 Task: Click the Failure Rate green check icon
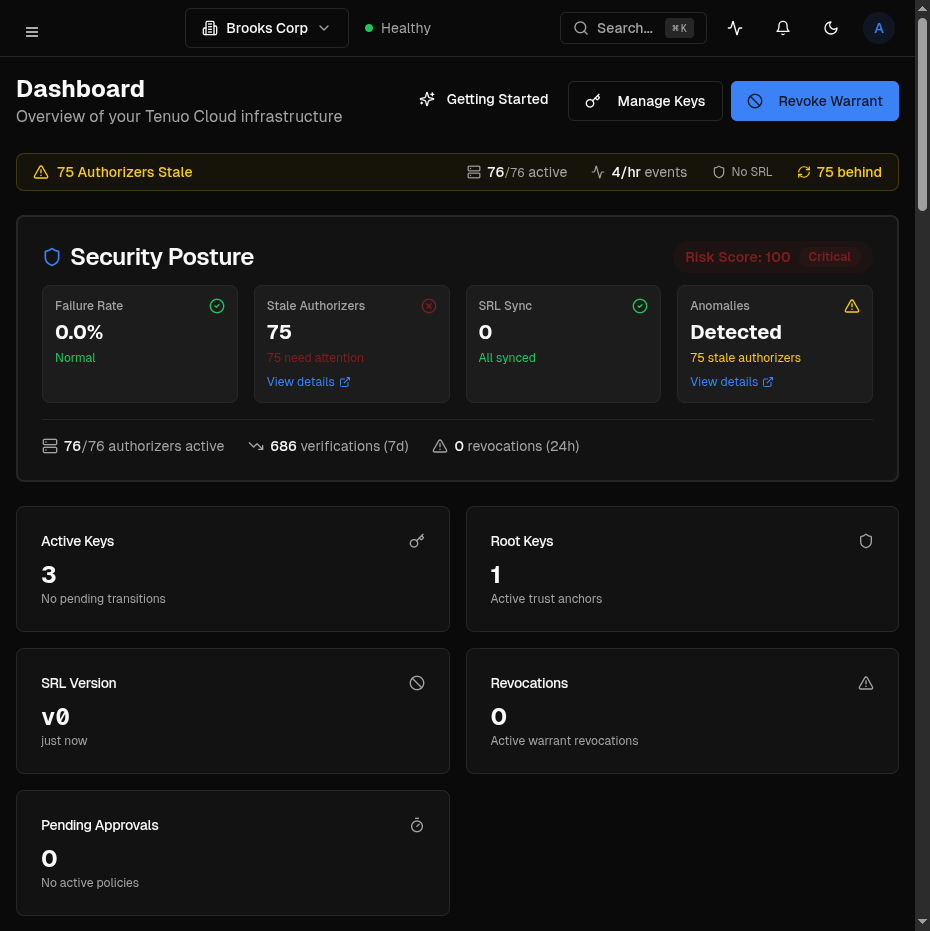(x=217, y=306)
